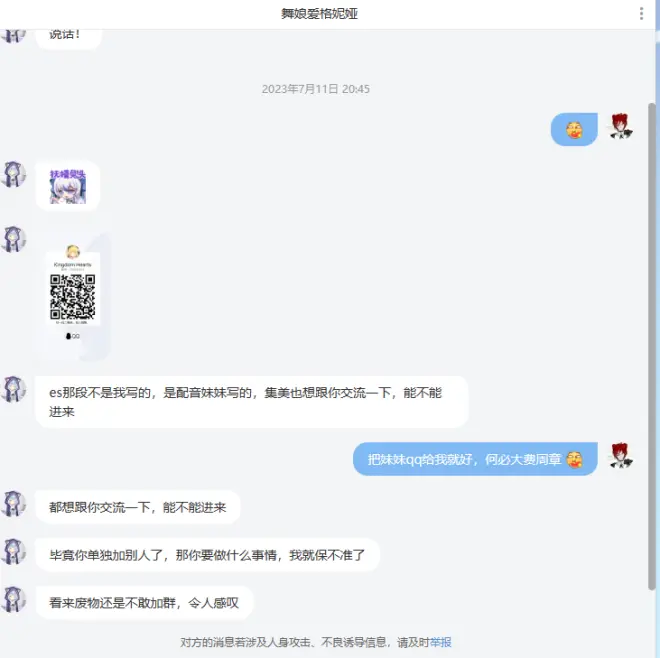The width and height of the screenshot is (660, 658).
Task: Click red-haired avatar beside '把妹妹qq给我就好' message
Action: point(621,456)
